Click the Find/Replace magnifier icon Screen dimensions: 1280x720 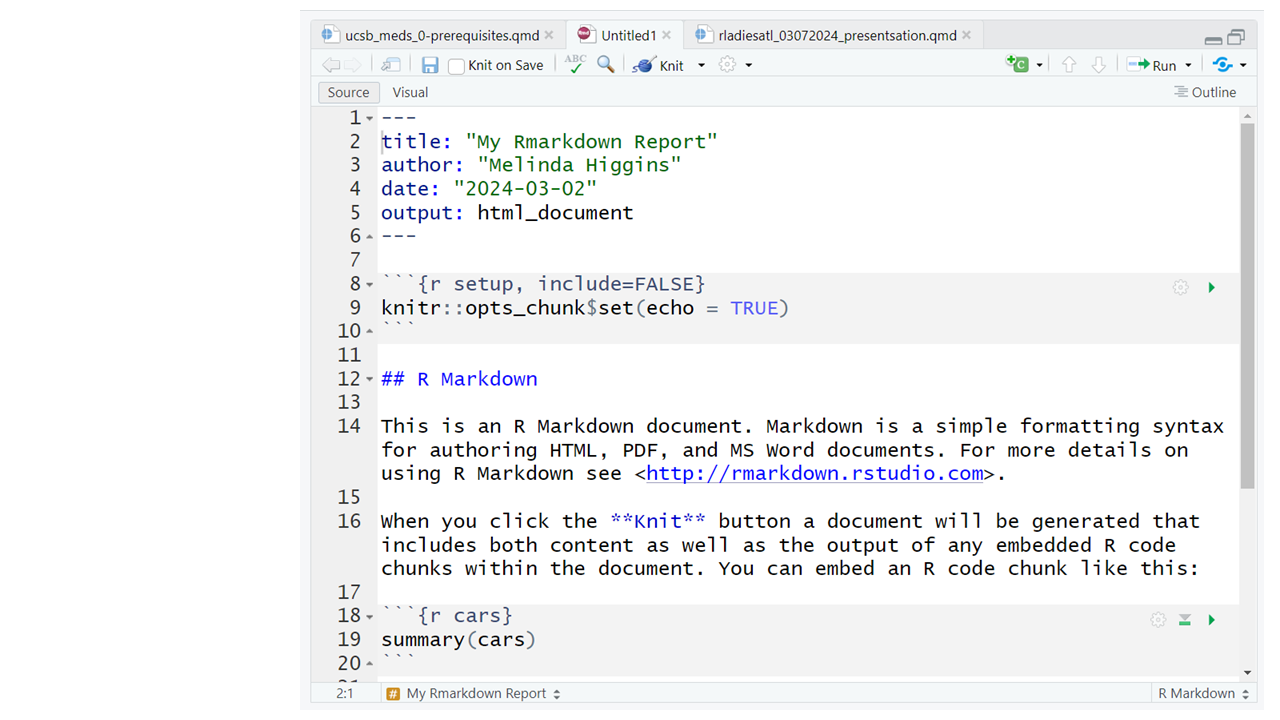(606, 64)
